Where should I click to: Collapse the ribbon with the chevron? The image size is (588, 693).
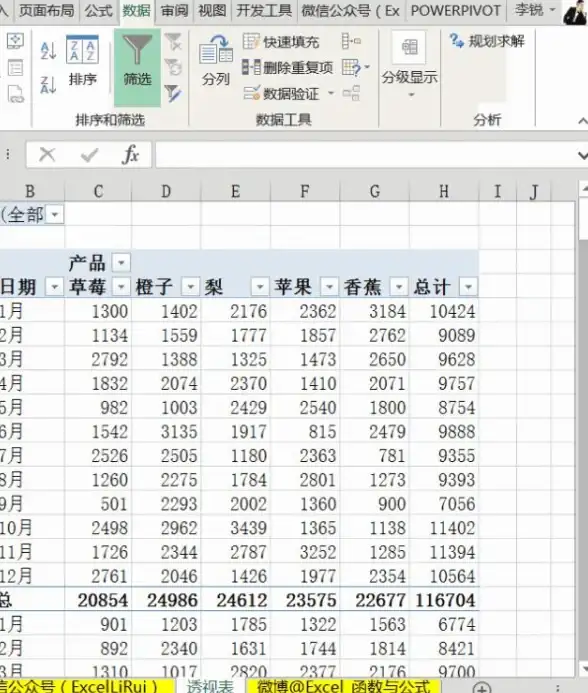point(583,120)
